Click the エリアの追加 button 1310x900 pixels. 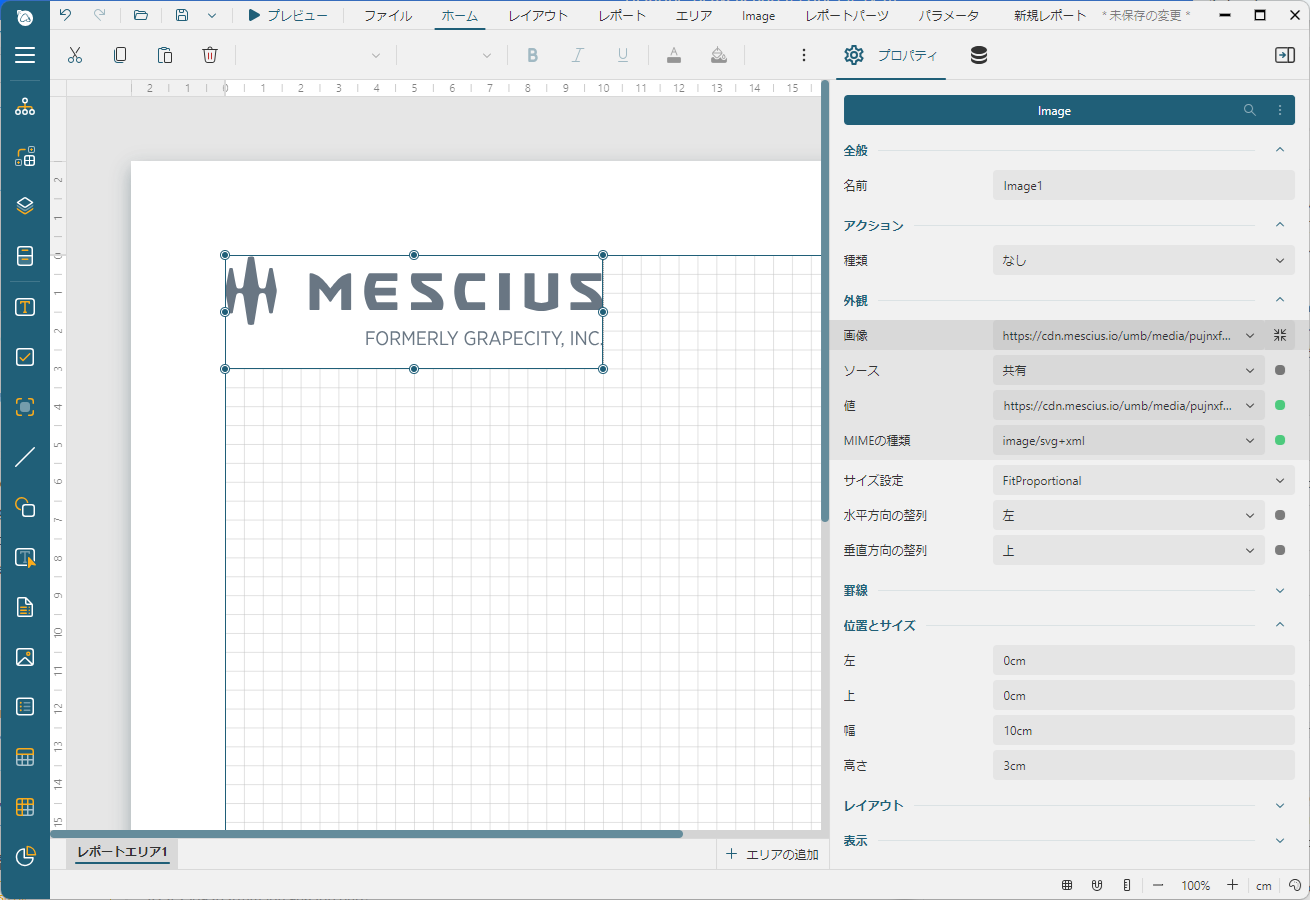(x=772, y=854)
